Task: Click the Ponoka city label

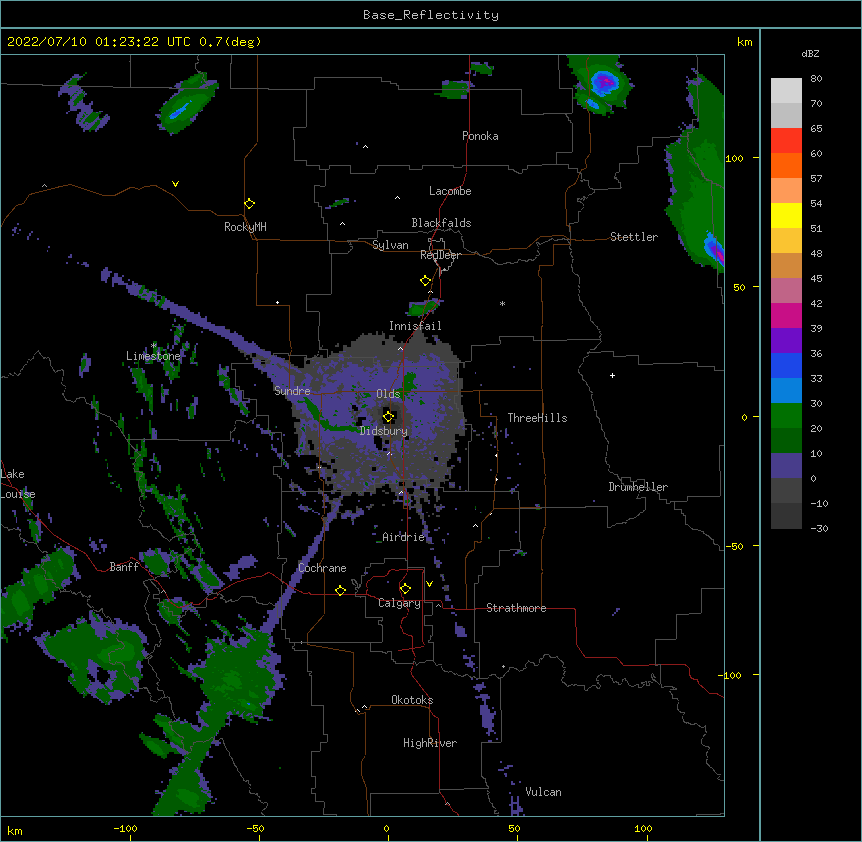Action: [480, 136]
